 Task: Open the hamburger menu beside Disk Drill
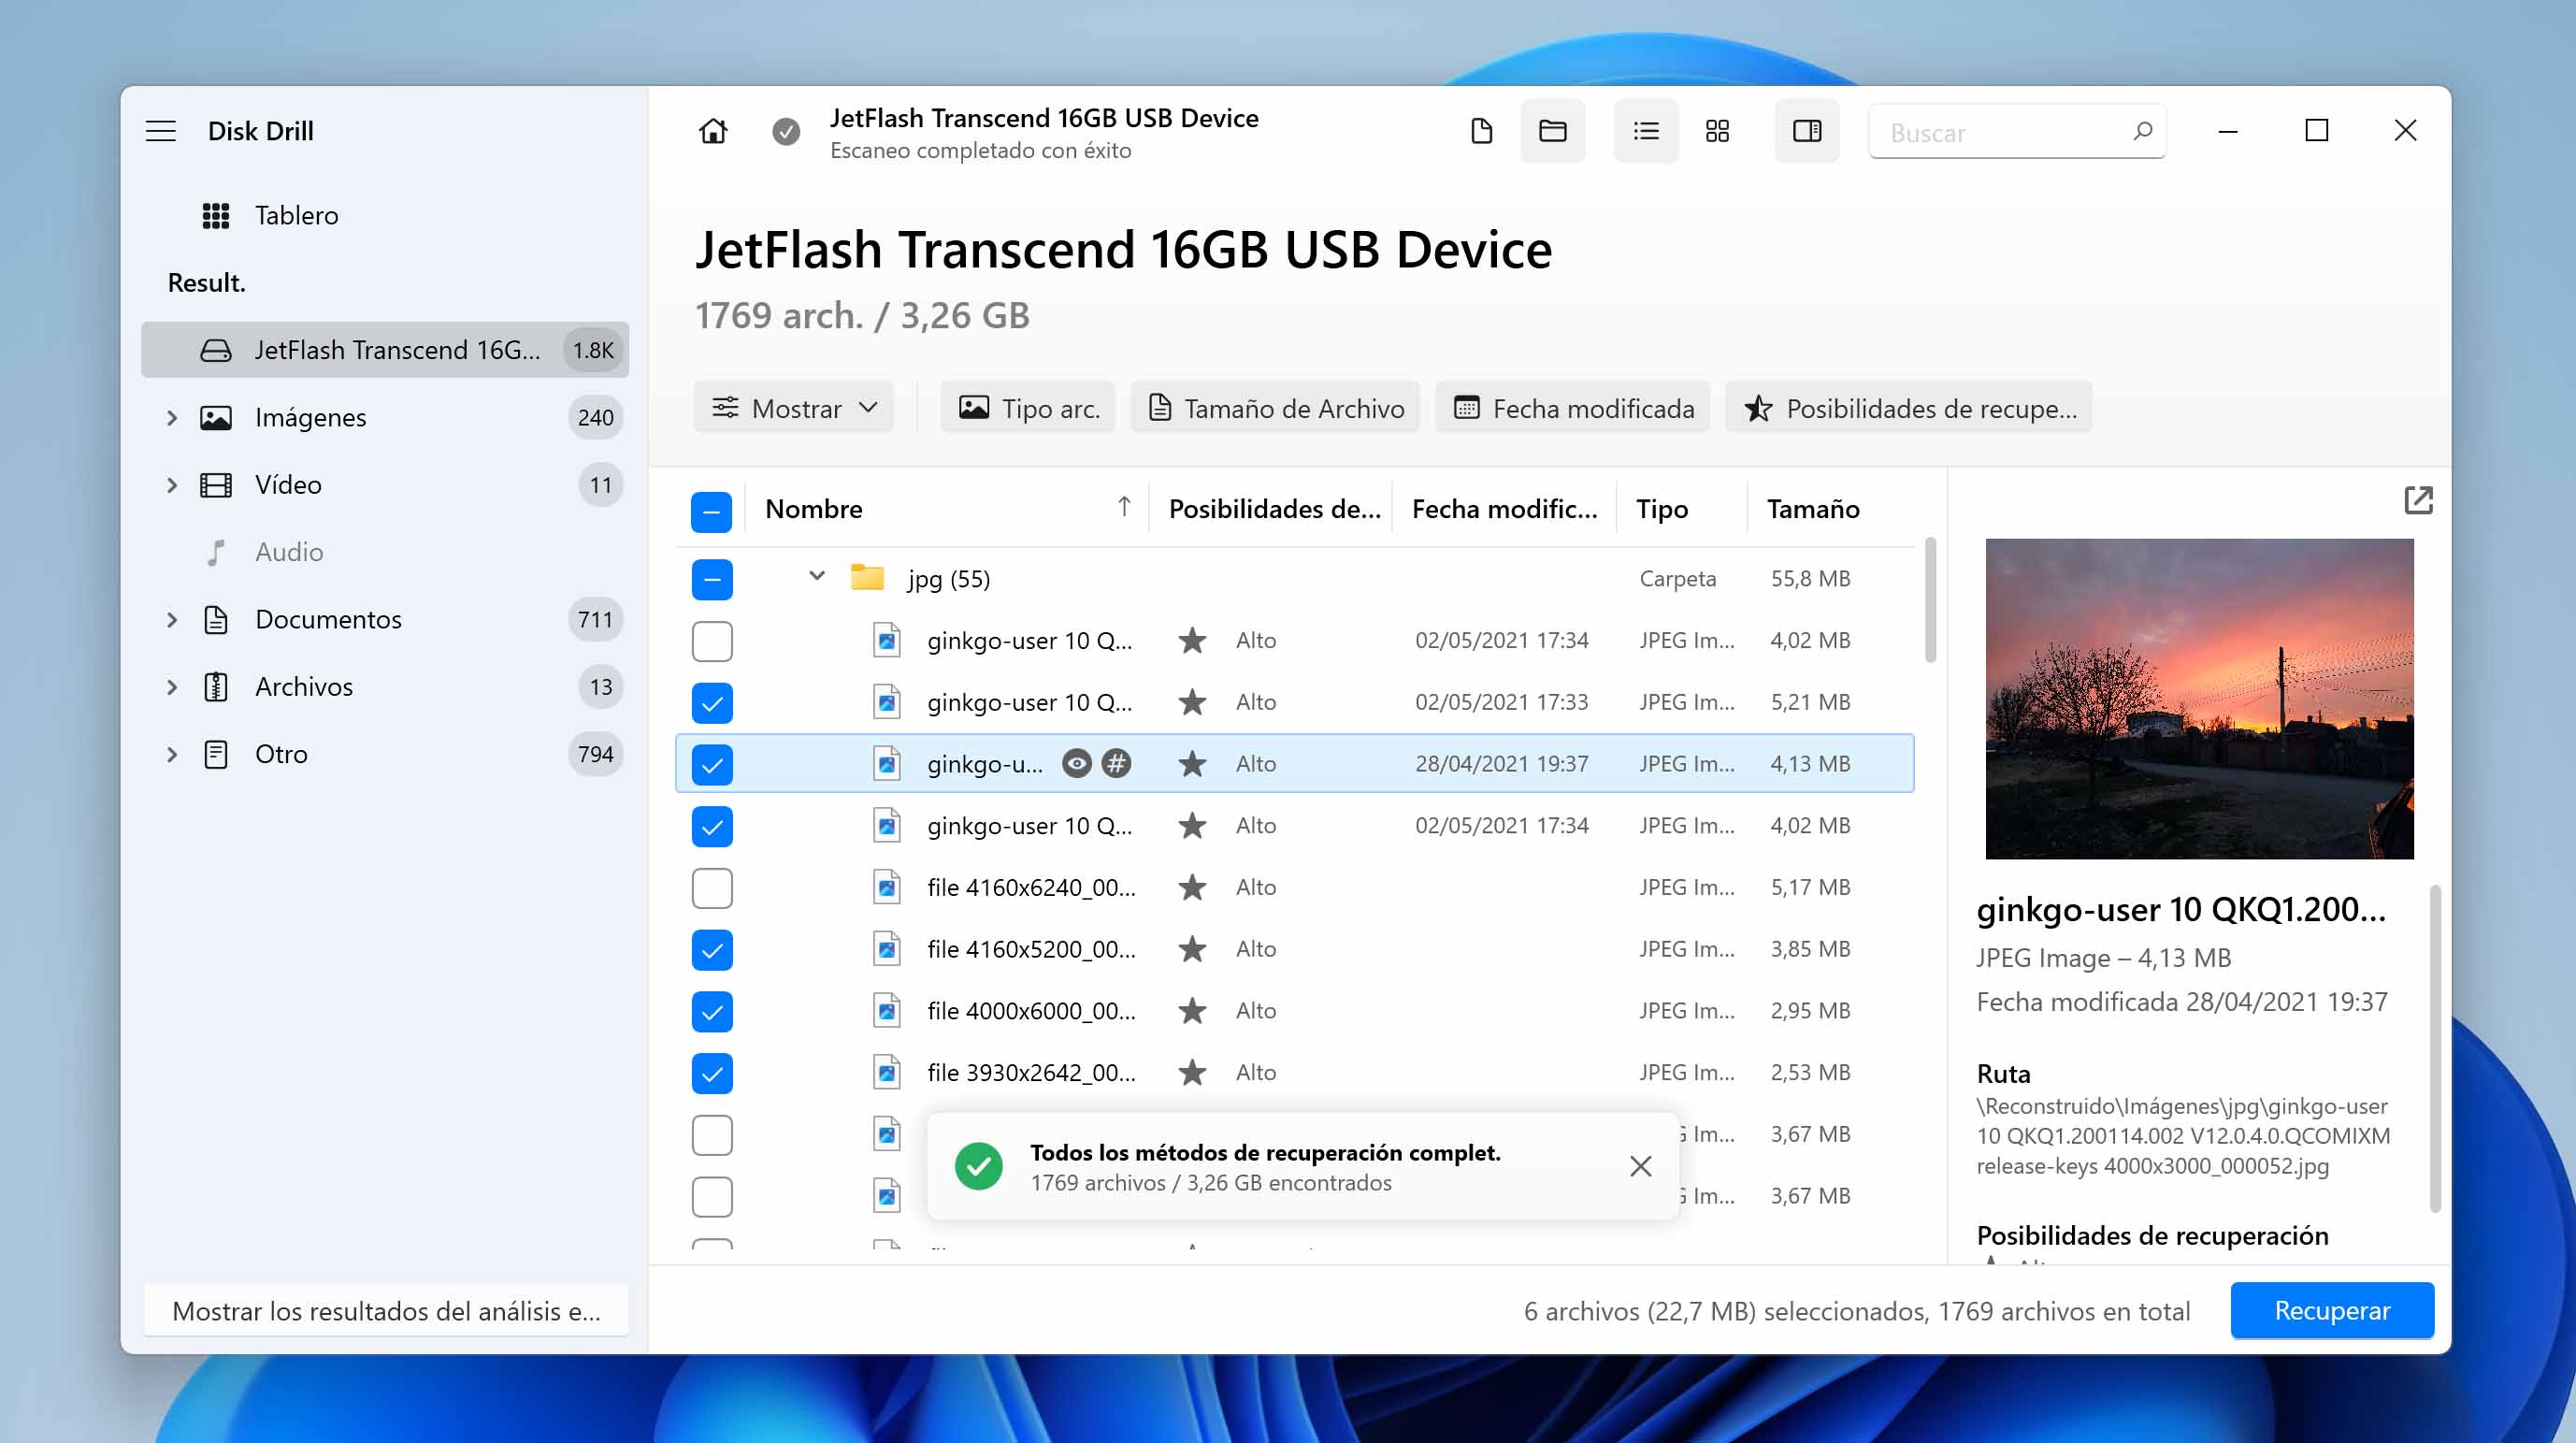click(160, 131)
